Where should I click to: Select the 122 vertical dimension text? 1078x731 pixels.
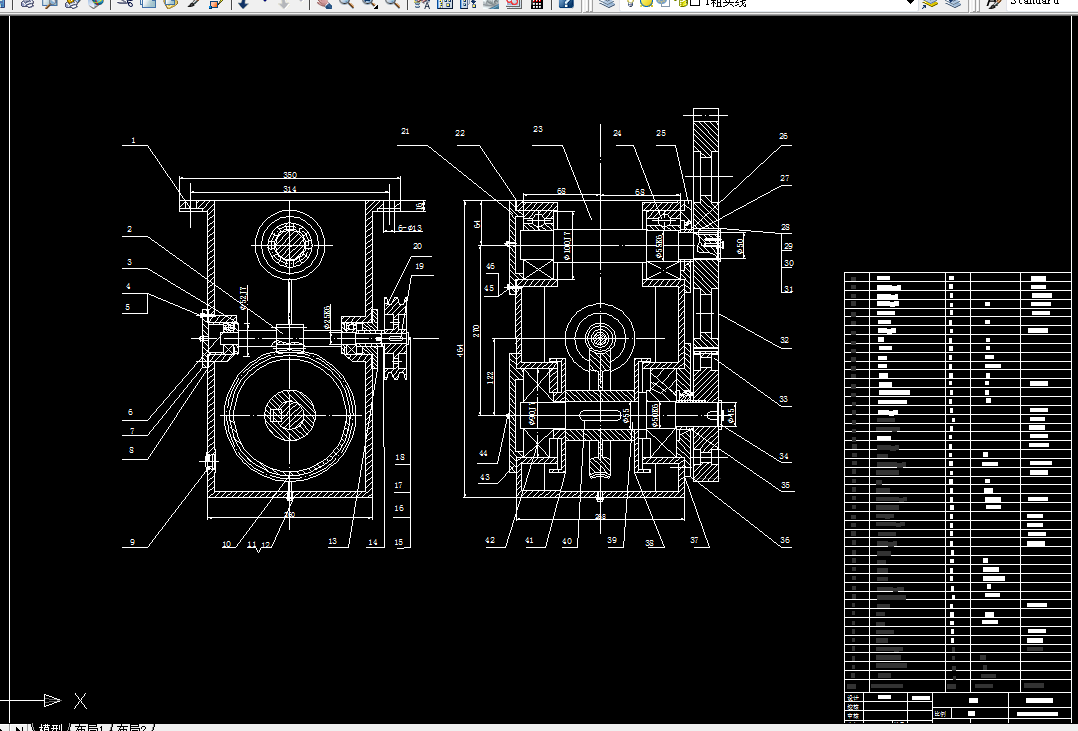490,378
